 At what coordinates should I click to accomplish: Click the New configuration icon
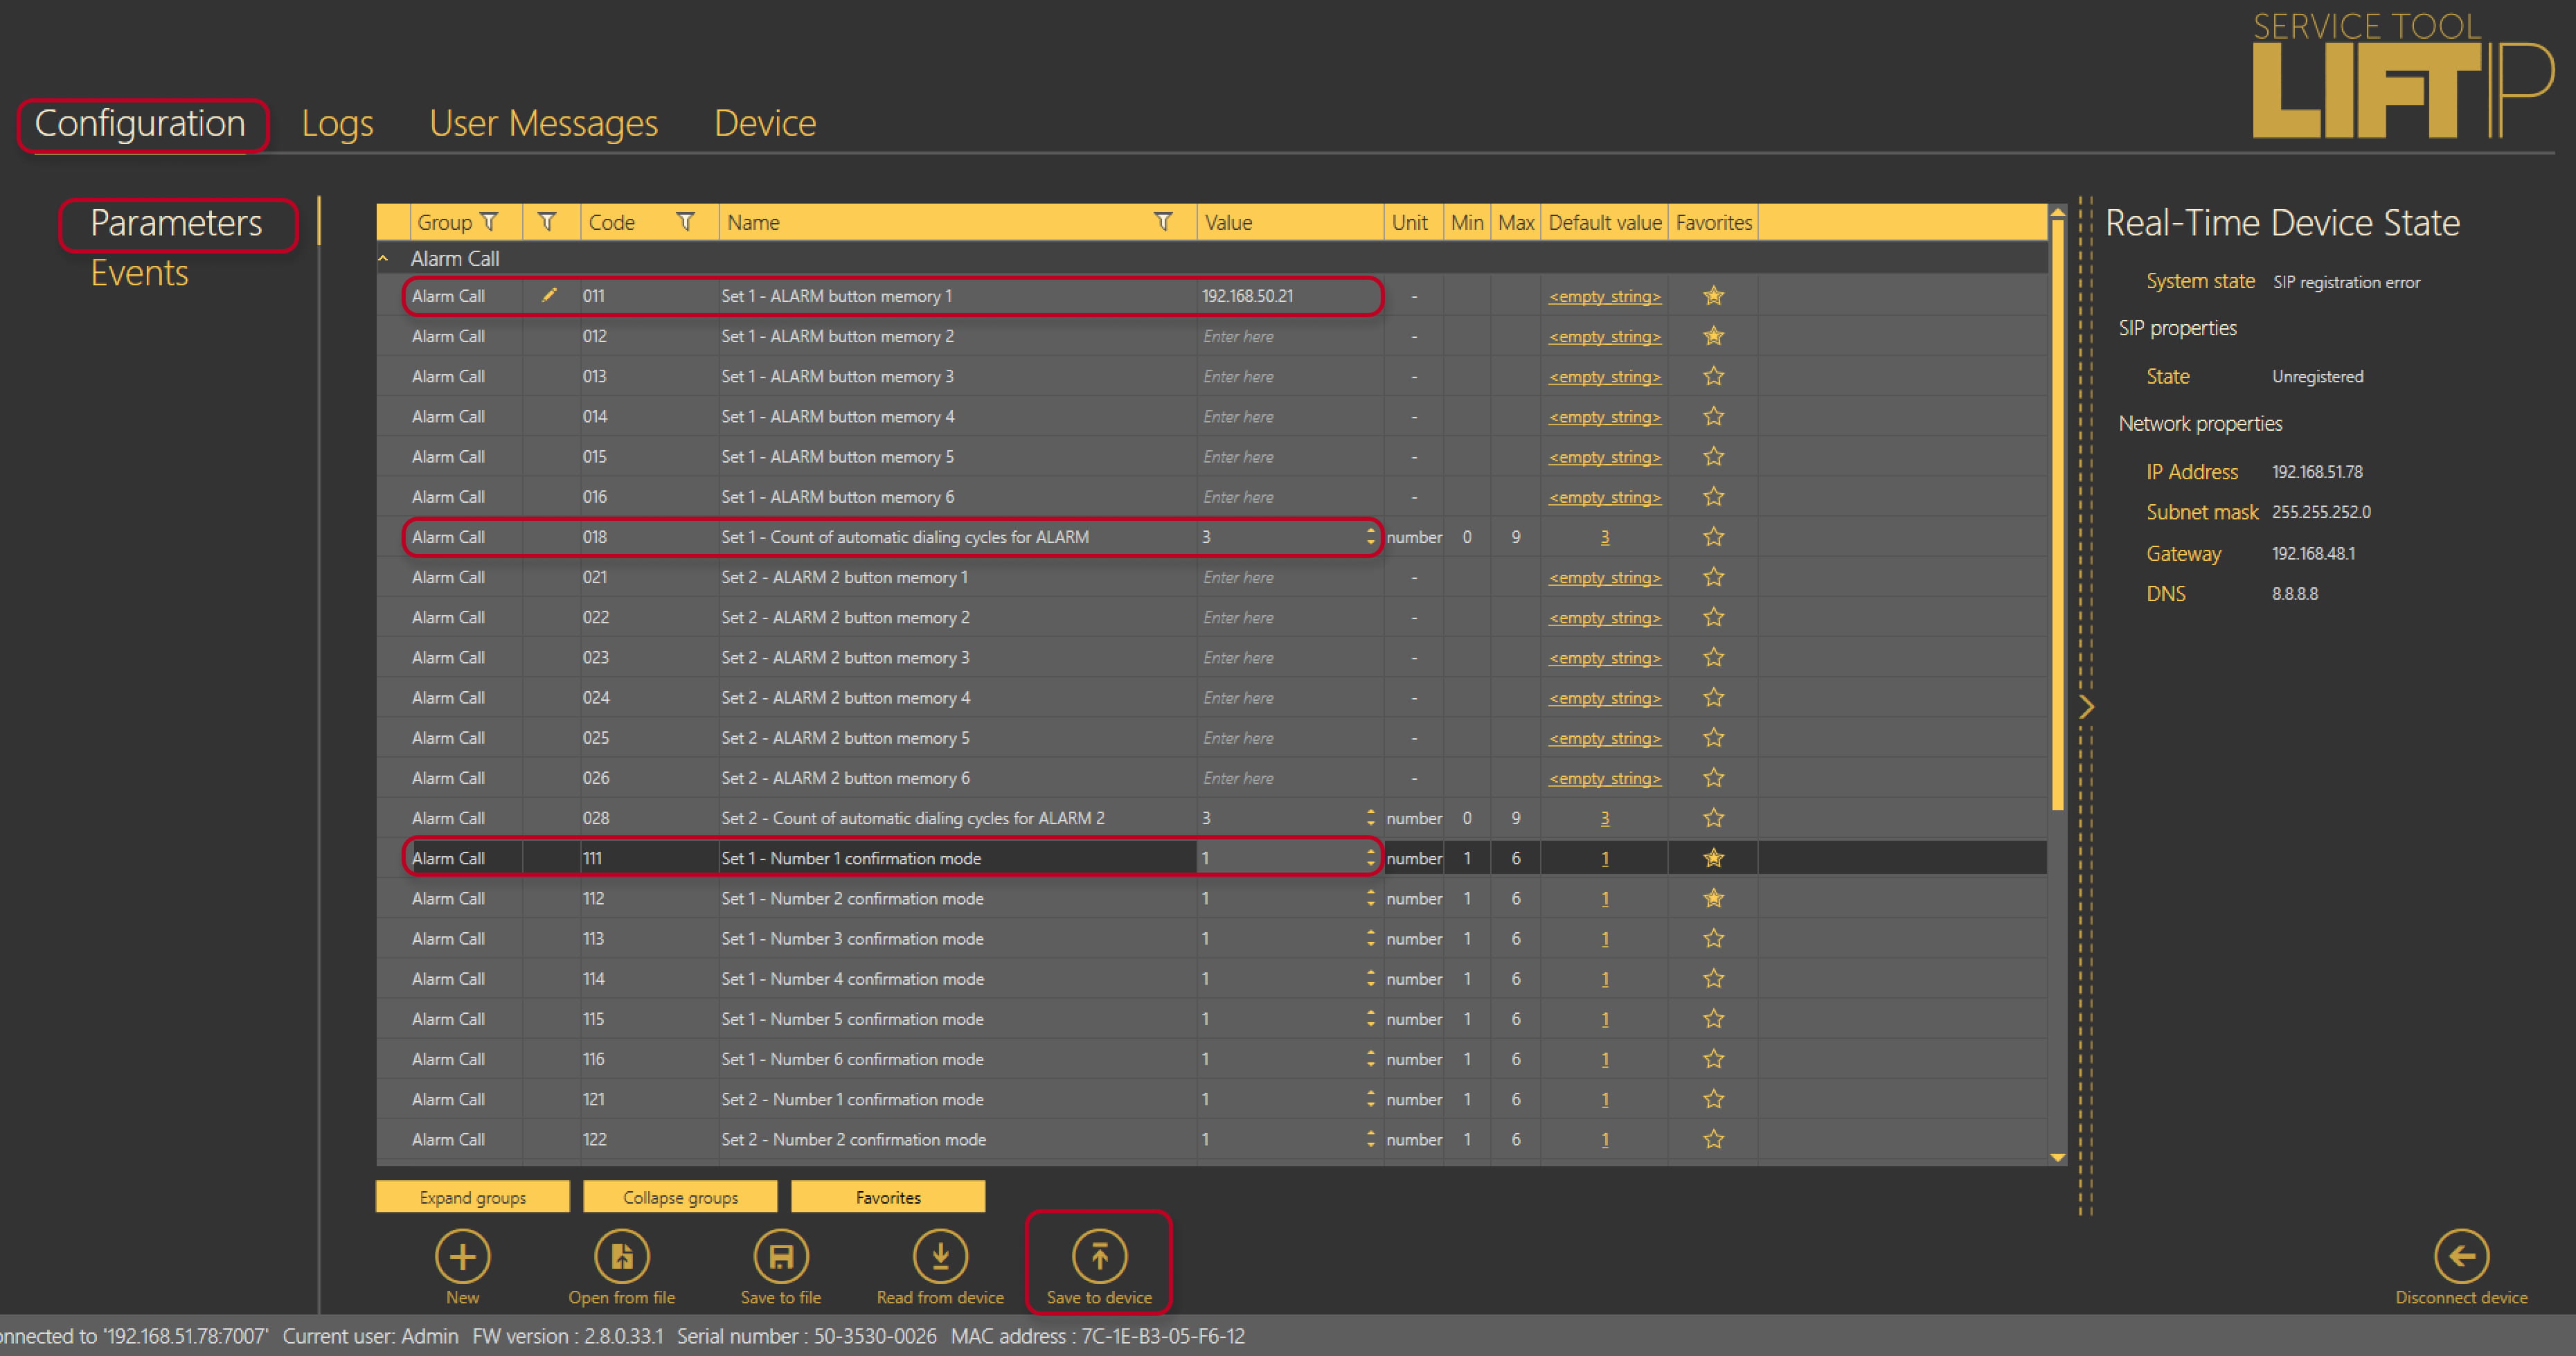pos(462,1256)
